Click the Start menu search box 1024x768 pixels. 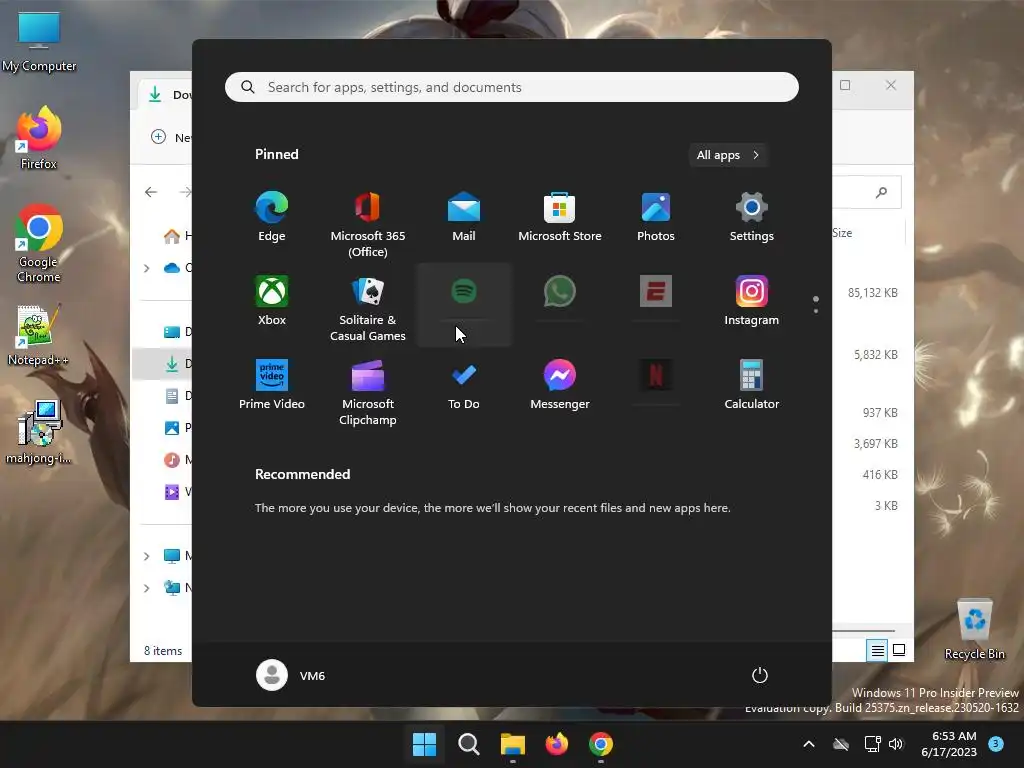(511, 87)
